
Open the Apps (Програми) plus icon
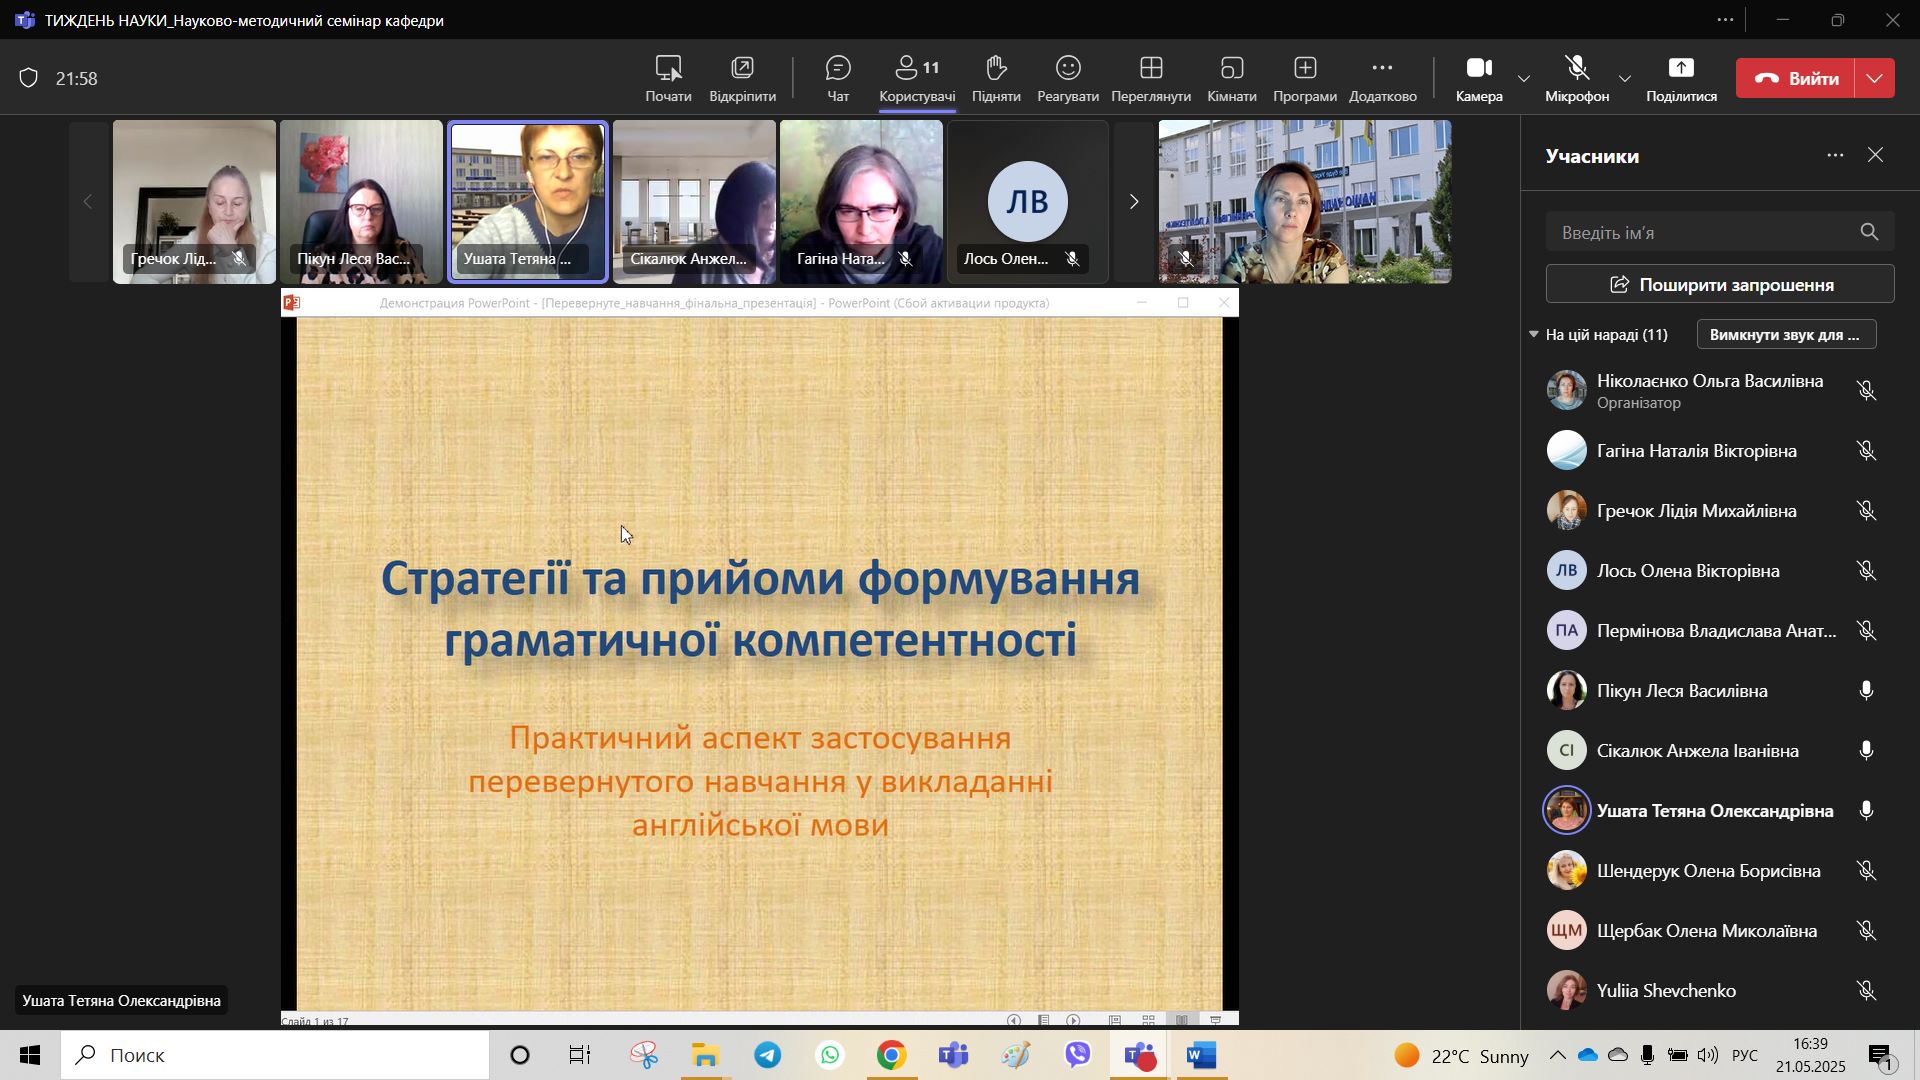pyautogui.click(x=1305, y=69)
